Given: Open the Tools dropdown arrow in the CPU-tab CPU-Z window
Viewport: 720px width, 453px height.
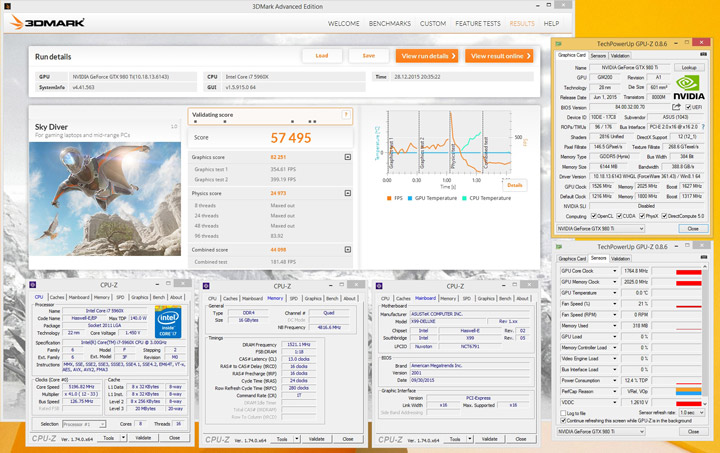Looking at the screenshot, I should coord(123,438).
